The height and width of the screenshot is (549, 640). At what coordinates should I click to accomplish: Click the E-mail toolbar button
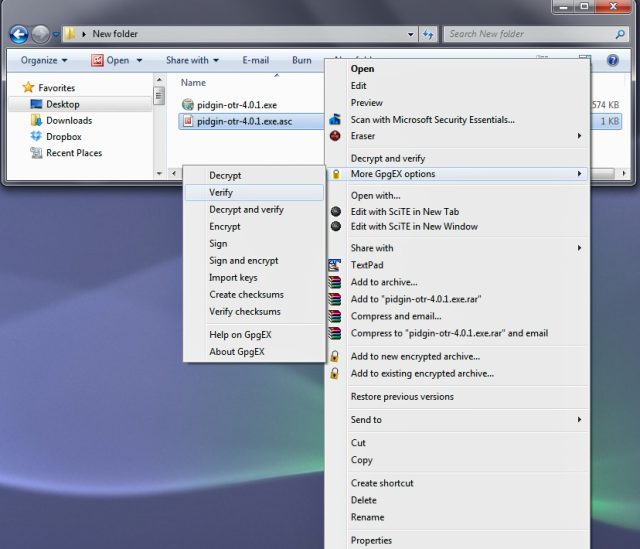point(256,60)
